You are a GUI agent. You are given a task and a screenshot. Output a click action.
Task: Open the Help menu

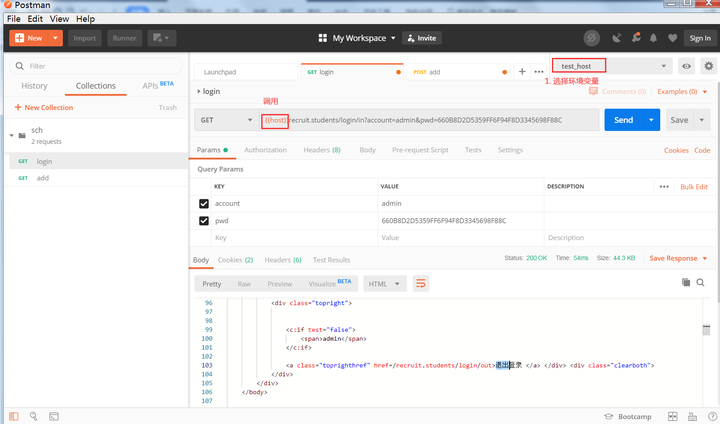tap(85, 19)
